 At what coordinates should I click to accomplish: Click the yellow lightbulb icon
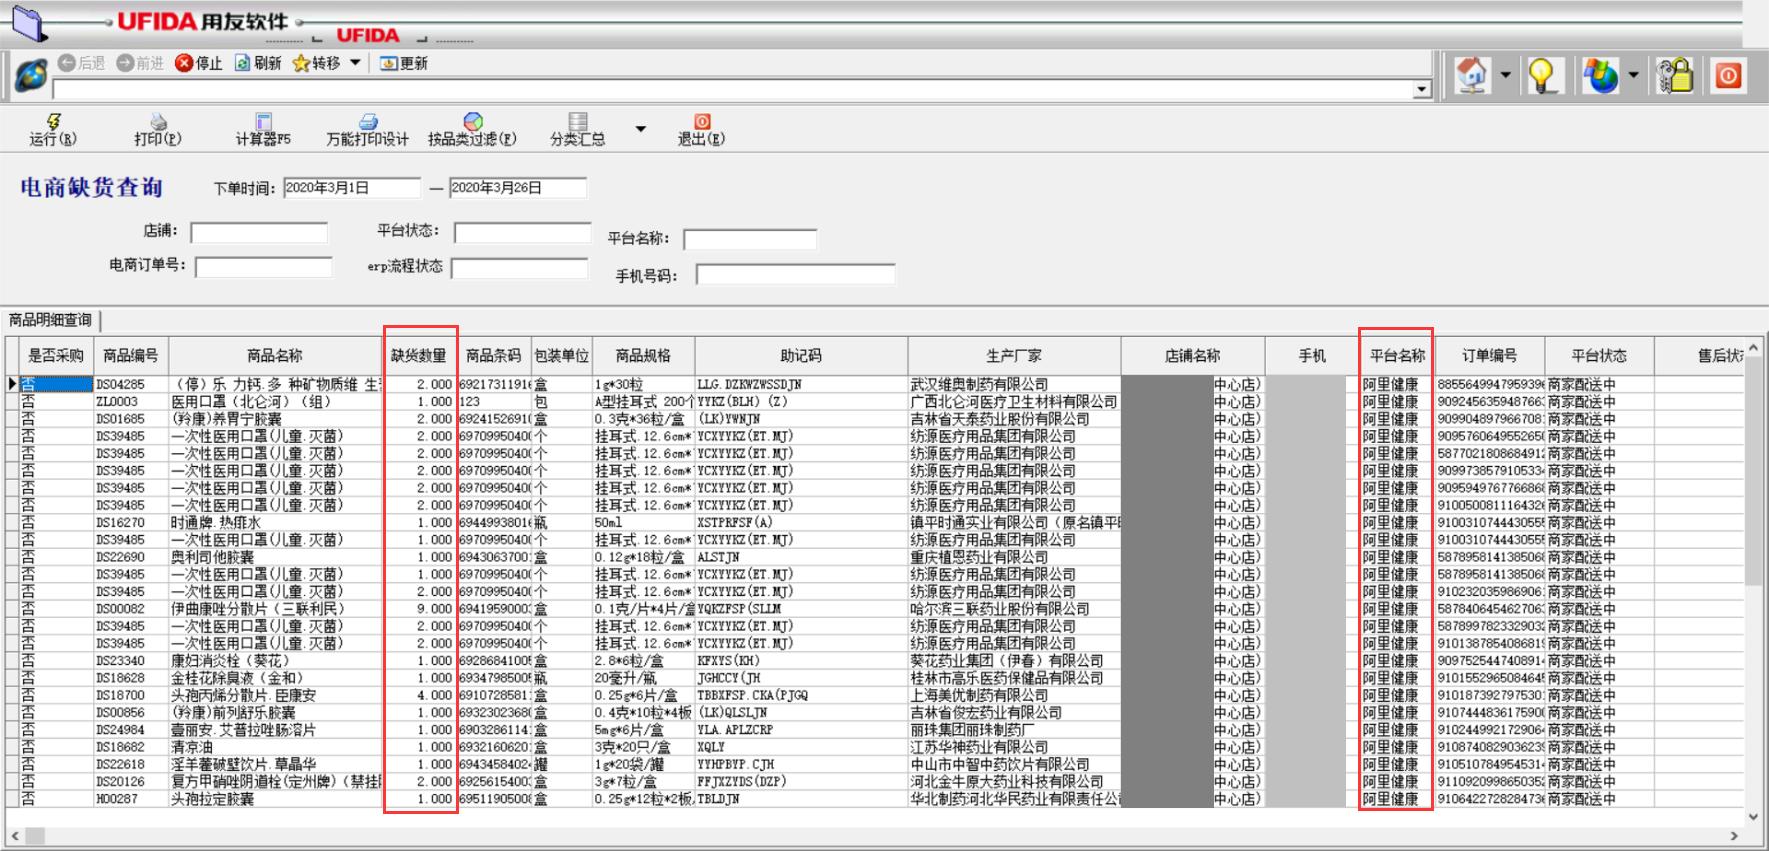click(1543, 76)
